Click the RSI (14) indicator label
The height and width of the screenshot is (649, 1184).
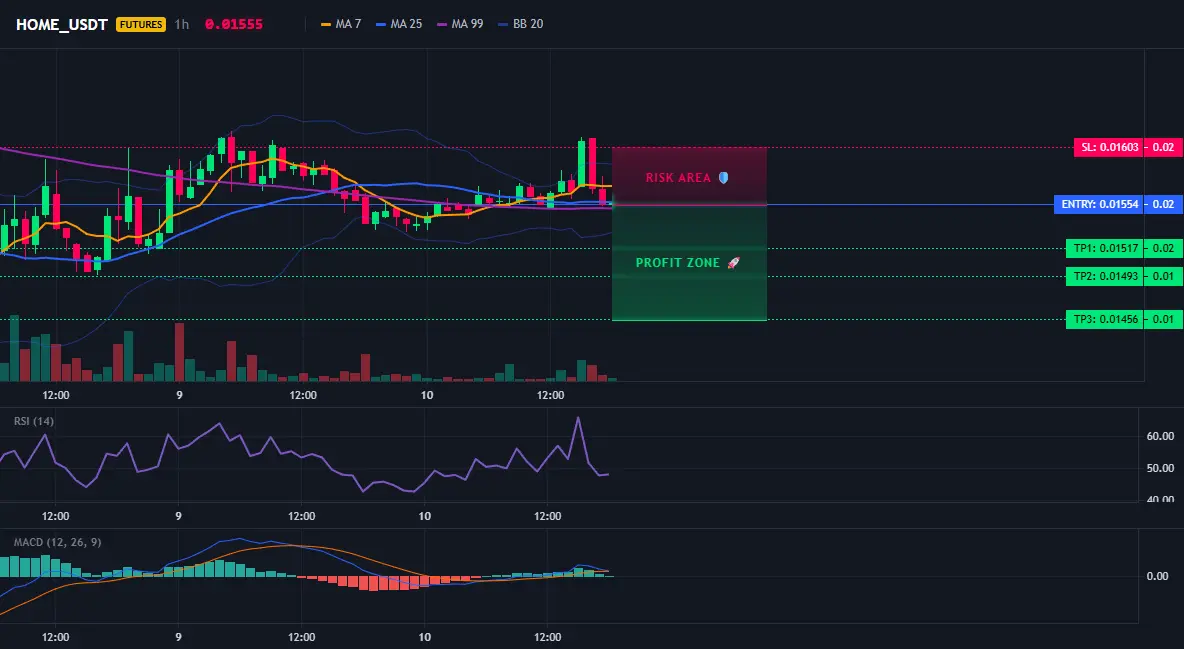point(34,421)
